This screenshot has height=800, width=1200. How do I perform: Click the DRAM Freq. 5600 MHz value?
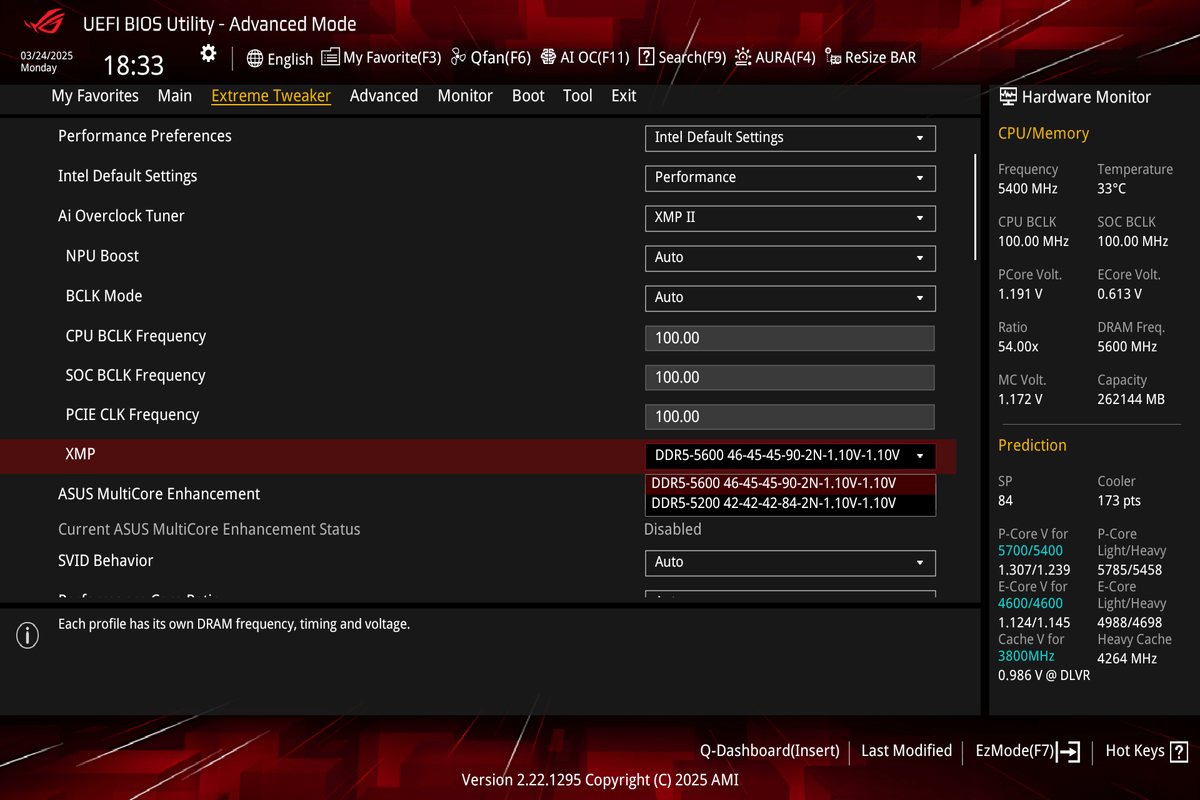(1127, 347)
